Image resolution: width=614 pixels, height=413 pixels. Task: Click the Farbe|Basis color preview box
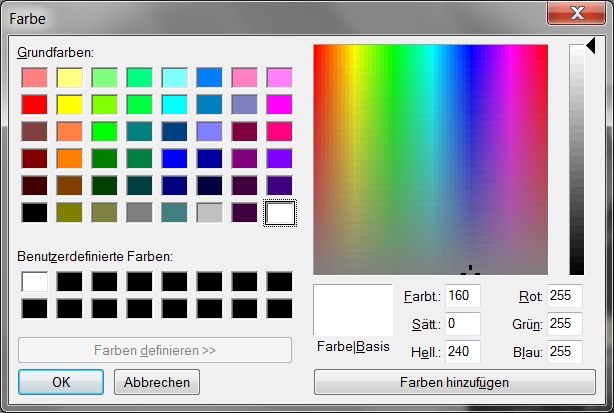click(353, 310)
